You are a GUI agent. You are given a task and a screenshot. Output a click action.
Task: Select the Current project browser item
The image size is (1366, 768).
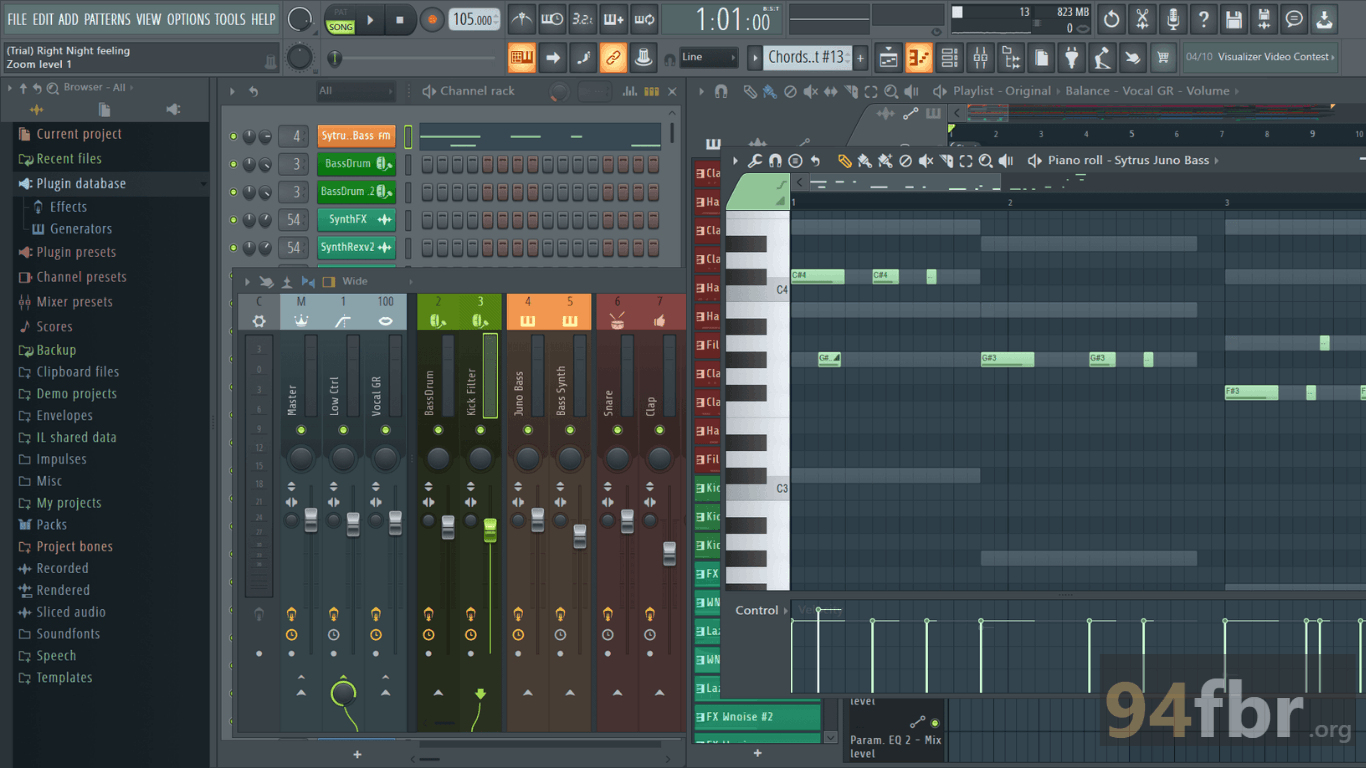tap(79, 134)
